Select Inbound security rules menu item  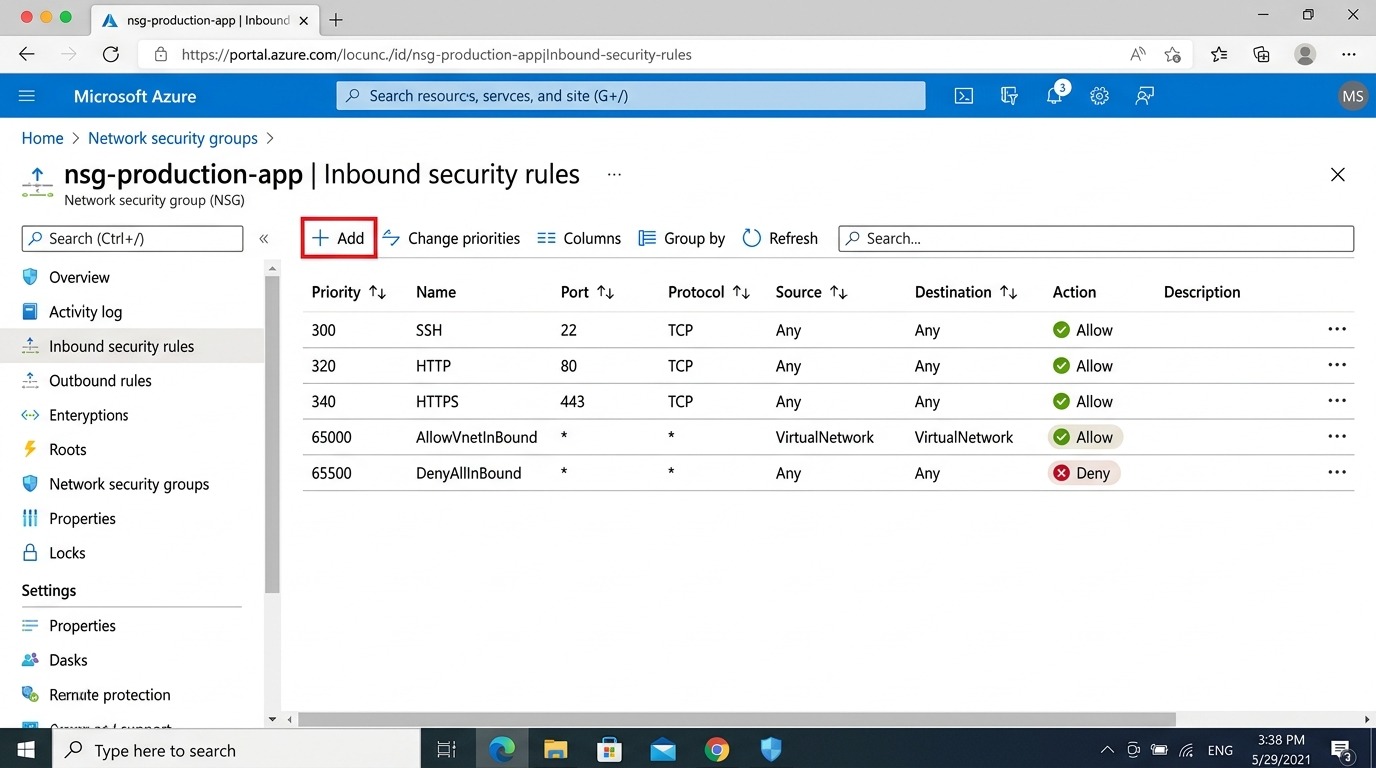pyautogui.click(x=133, y=346)
